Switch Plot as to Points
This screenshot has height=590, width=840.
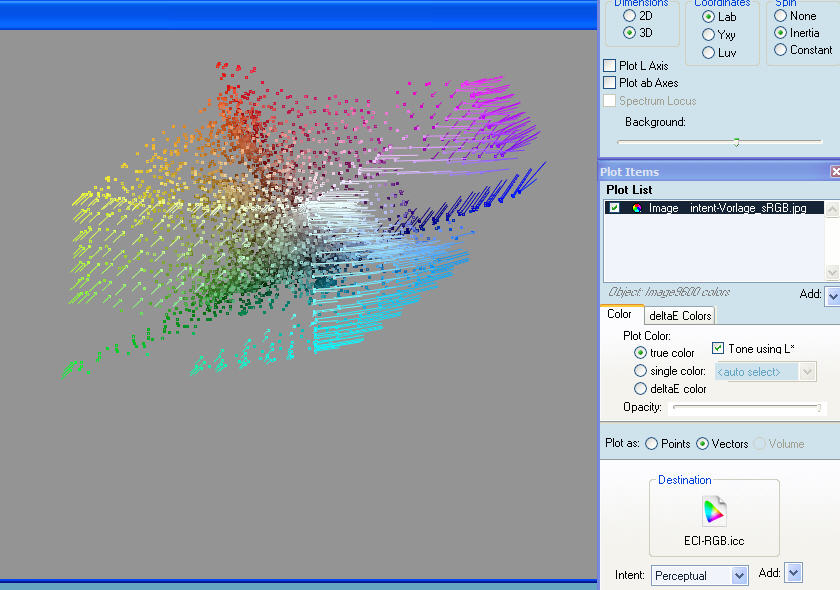(x=652, y=443)
